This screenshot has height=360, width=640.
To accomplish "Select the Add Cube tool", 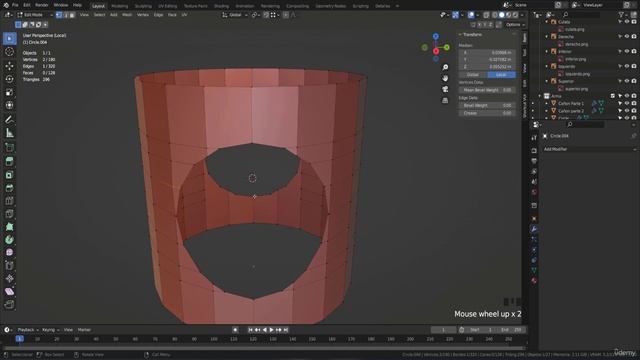I will 9,147.
